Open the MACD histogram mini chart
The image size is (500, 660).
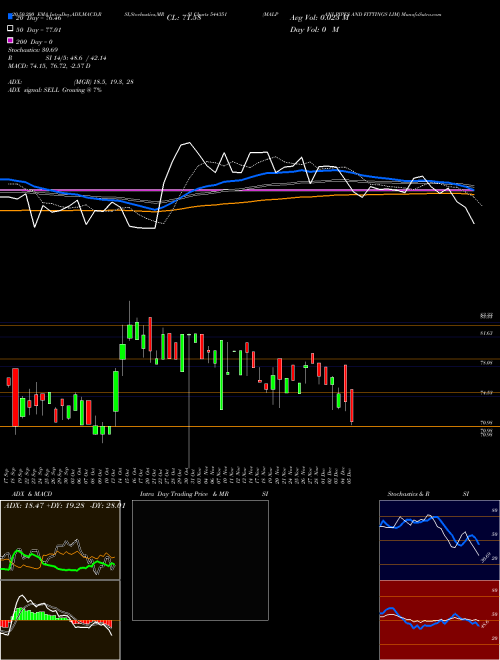coord(60,620)
